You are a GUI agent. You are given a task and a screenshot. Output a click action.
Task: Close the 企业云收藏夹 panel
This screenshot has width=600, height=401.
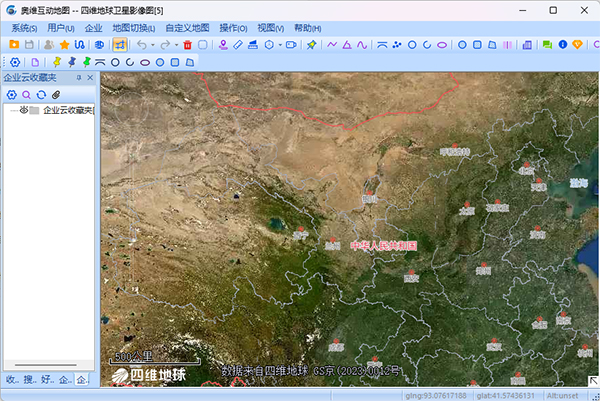[x=90, y=77]
